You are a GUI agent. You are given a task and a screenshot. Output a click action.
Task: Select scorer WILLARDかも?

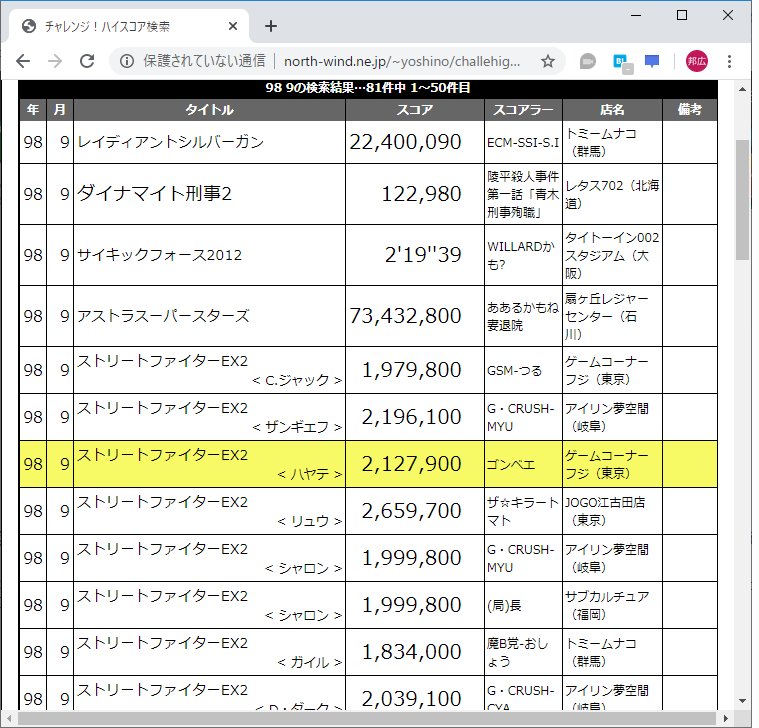(x=521, y=256)
